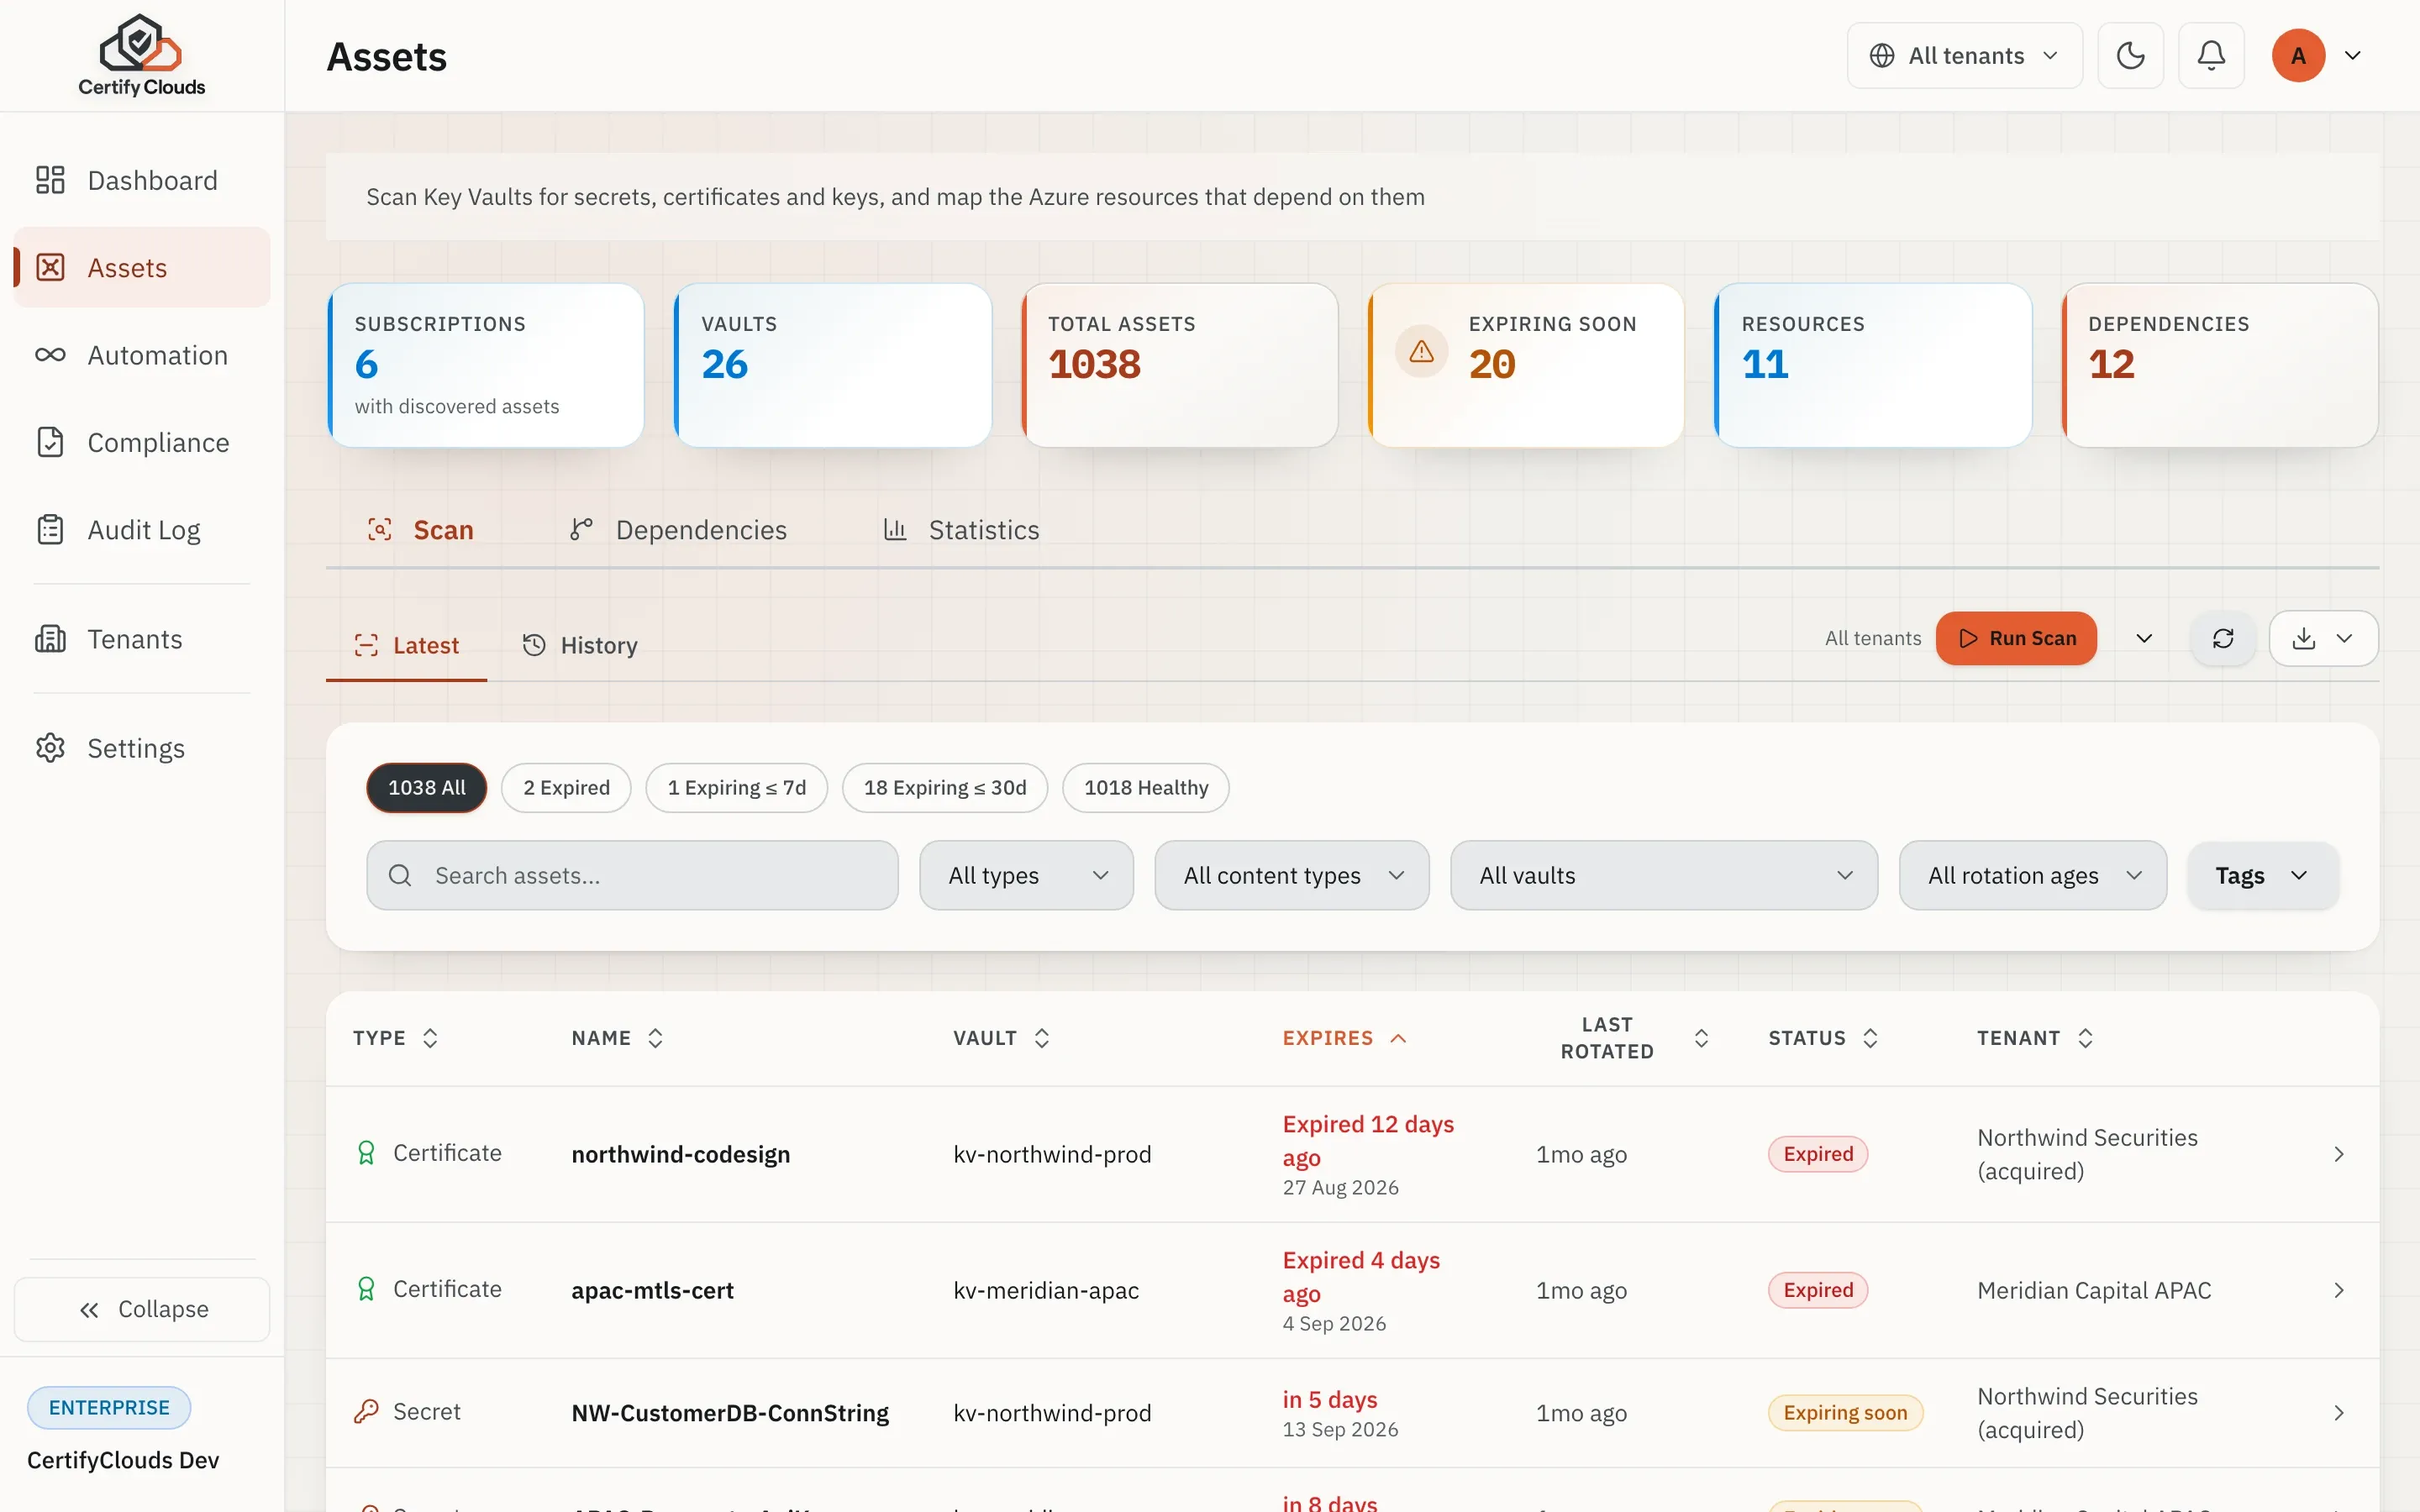Image resolution: width=2420 pixels, height=1512 pixels.
Task: Sort by the Type column
Action: (396, 1038)
